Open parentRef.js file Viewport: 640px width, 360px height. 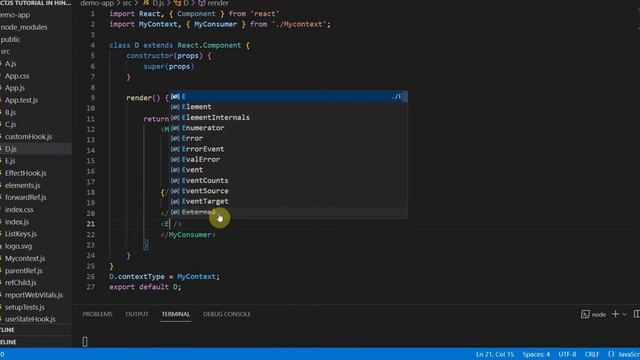[24, 271]
